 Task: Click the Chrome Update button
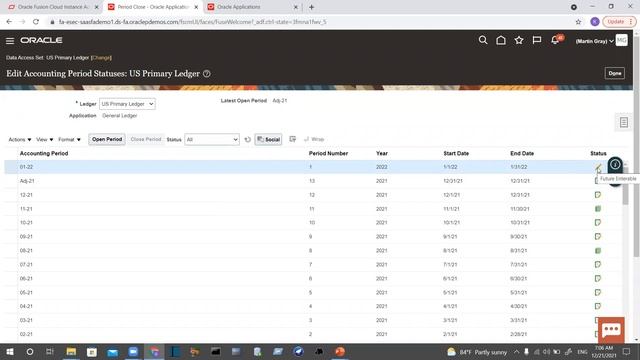pyautogui.click(x=619, y=22)
